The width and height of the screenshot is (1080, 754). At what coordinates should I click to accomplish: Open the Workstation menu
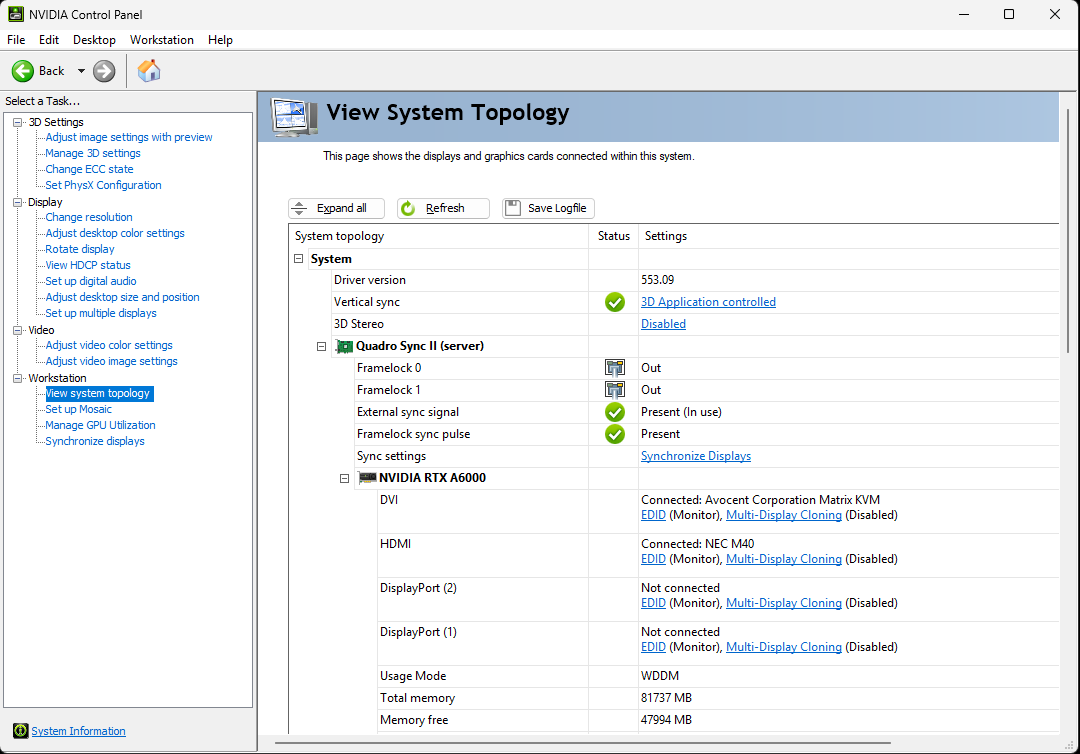(x=162, y=40)
